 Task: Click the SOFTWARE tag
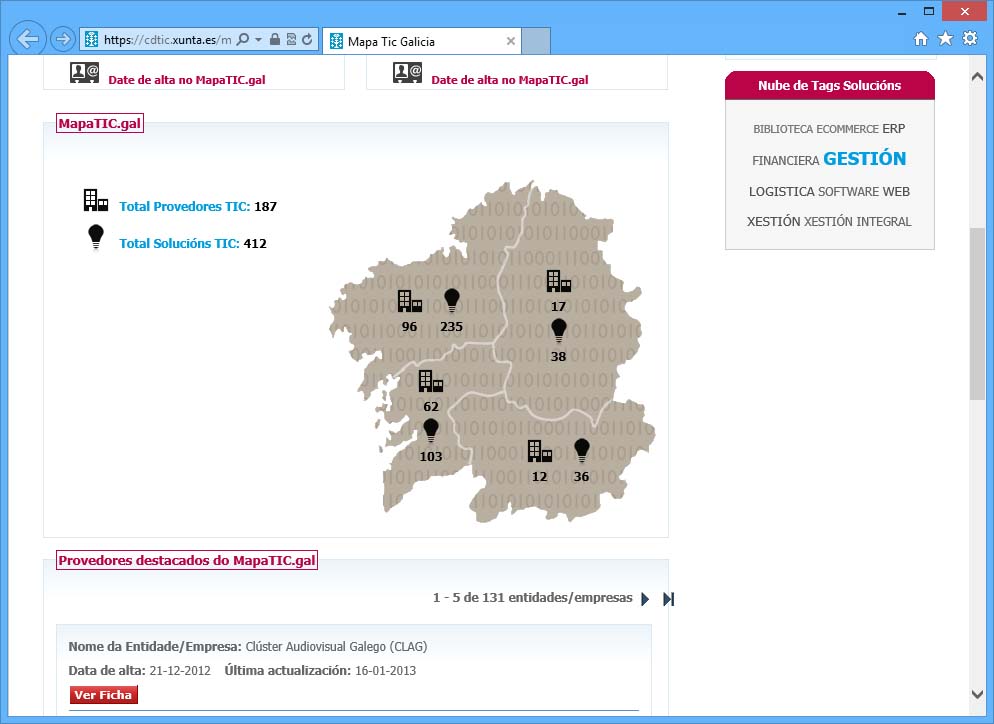pyautogui.click(x=848, y=191)
